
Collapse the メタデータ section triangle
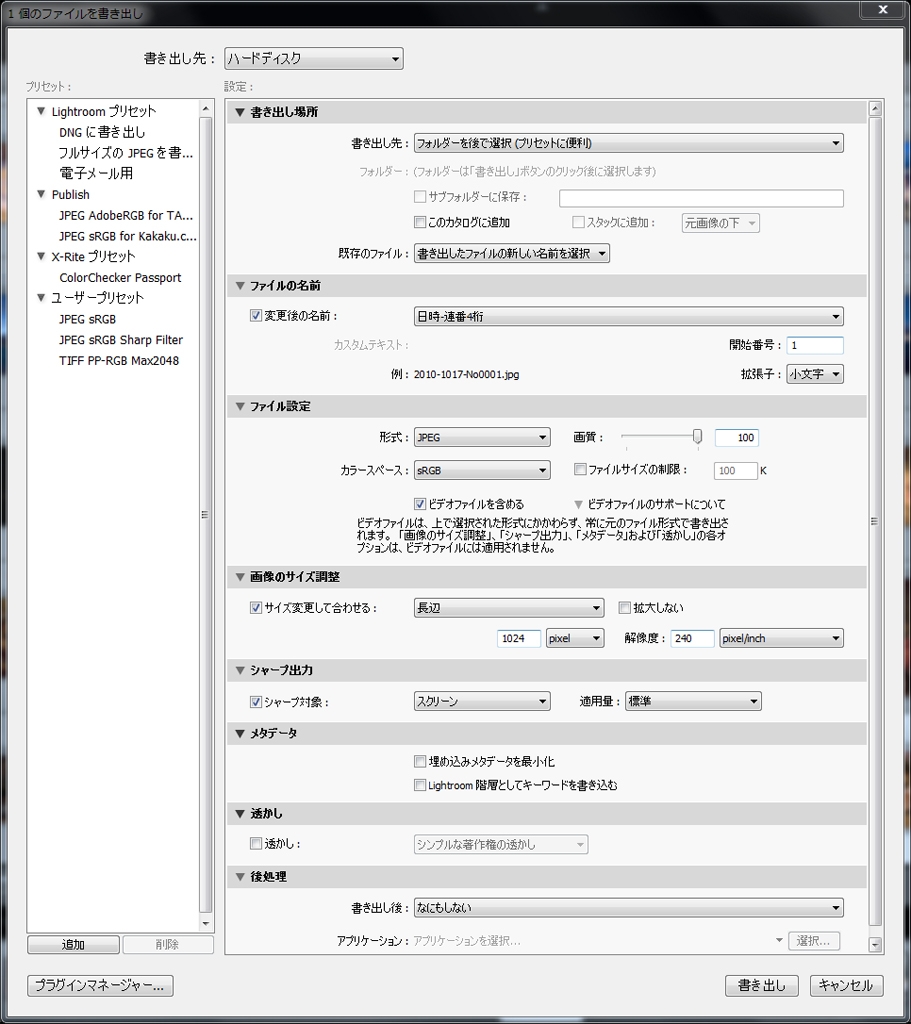coord(239,734)
